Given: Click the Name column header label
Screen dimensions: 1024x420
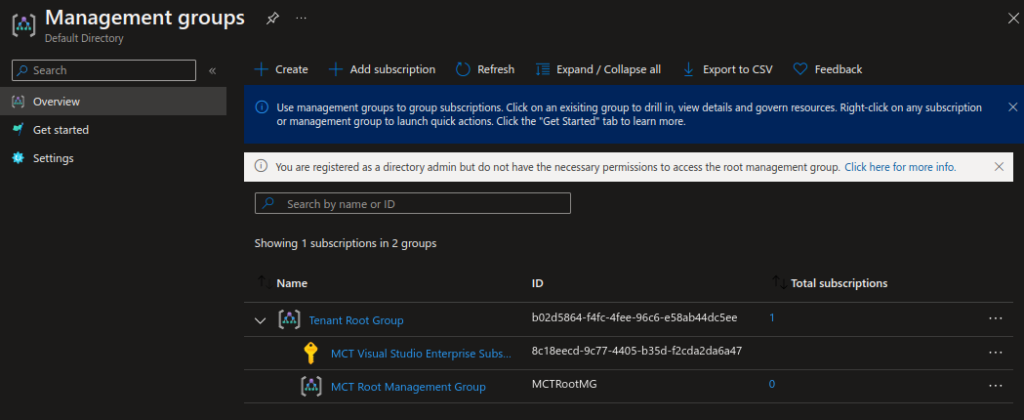Looking at the screenshot, I should 292,283.
